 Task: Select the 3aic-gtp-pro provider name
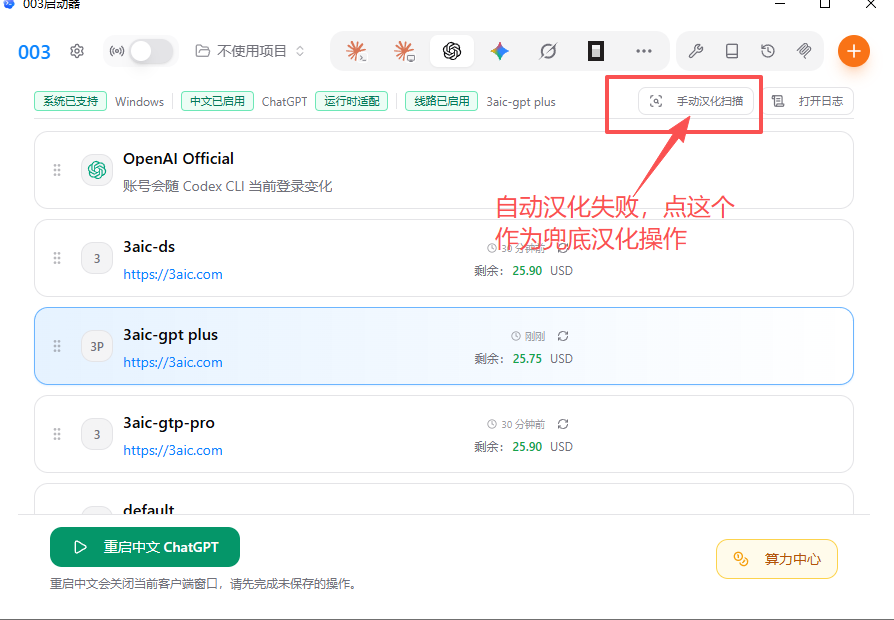pos(169,423)
